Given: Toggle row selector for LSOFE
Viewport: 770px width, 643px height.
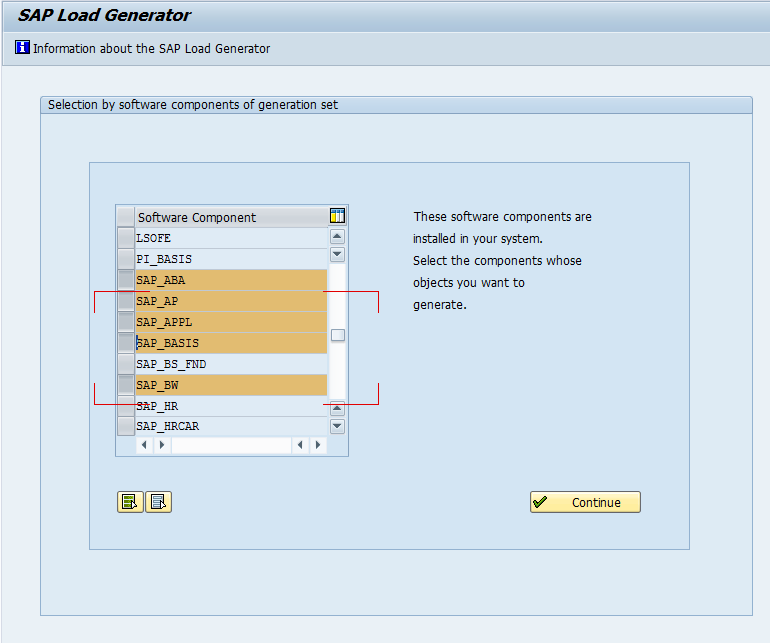Looking at the screenshot, I should (126, 238).
